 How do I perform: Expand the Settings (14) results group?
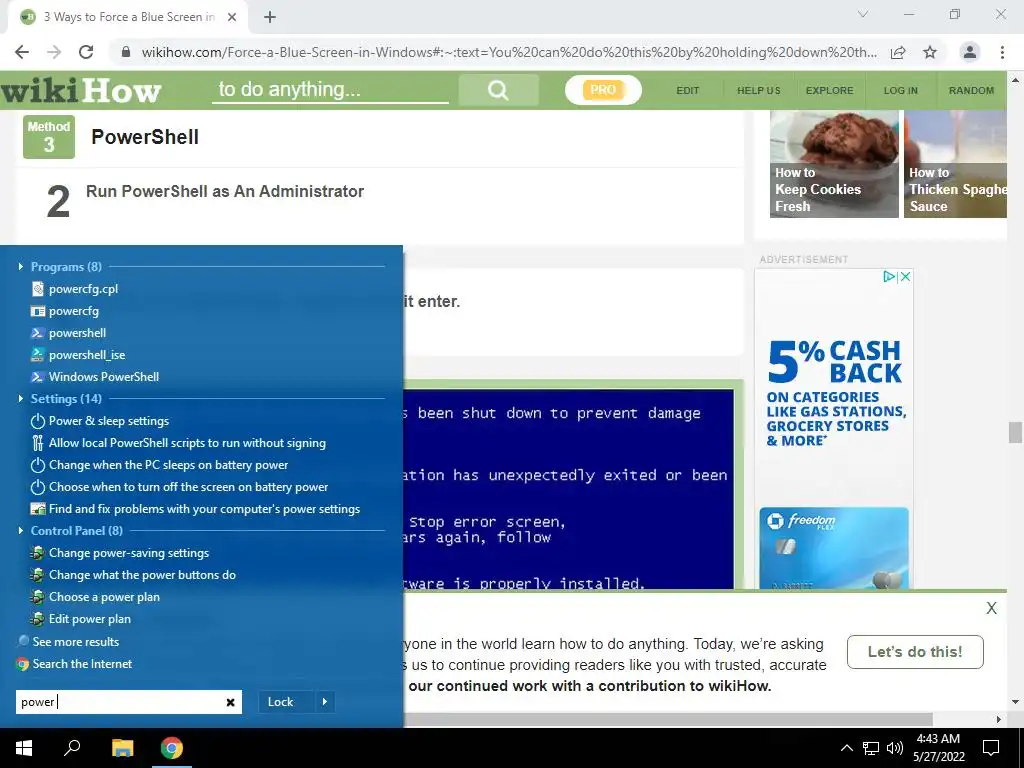click(21, 398)
